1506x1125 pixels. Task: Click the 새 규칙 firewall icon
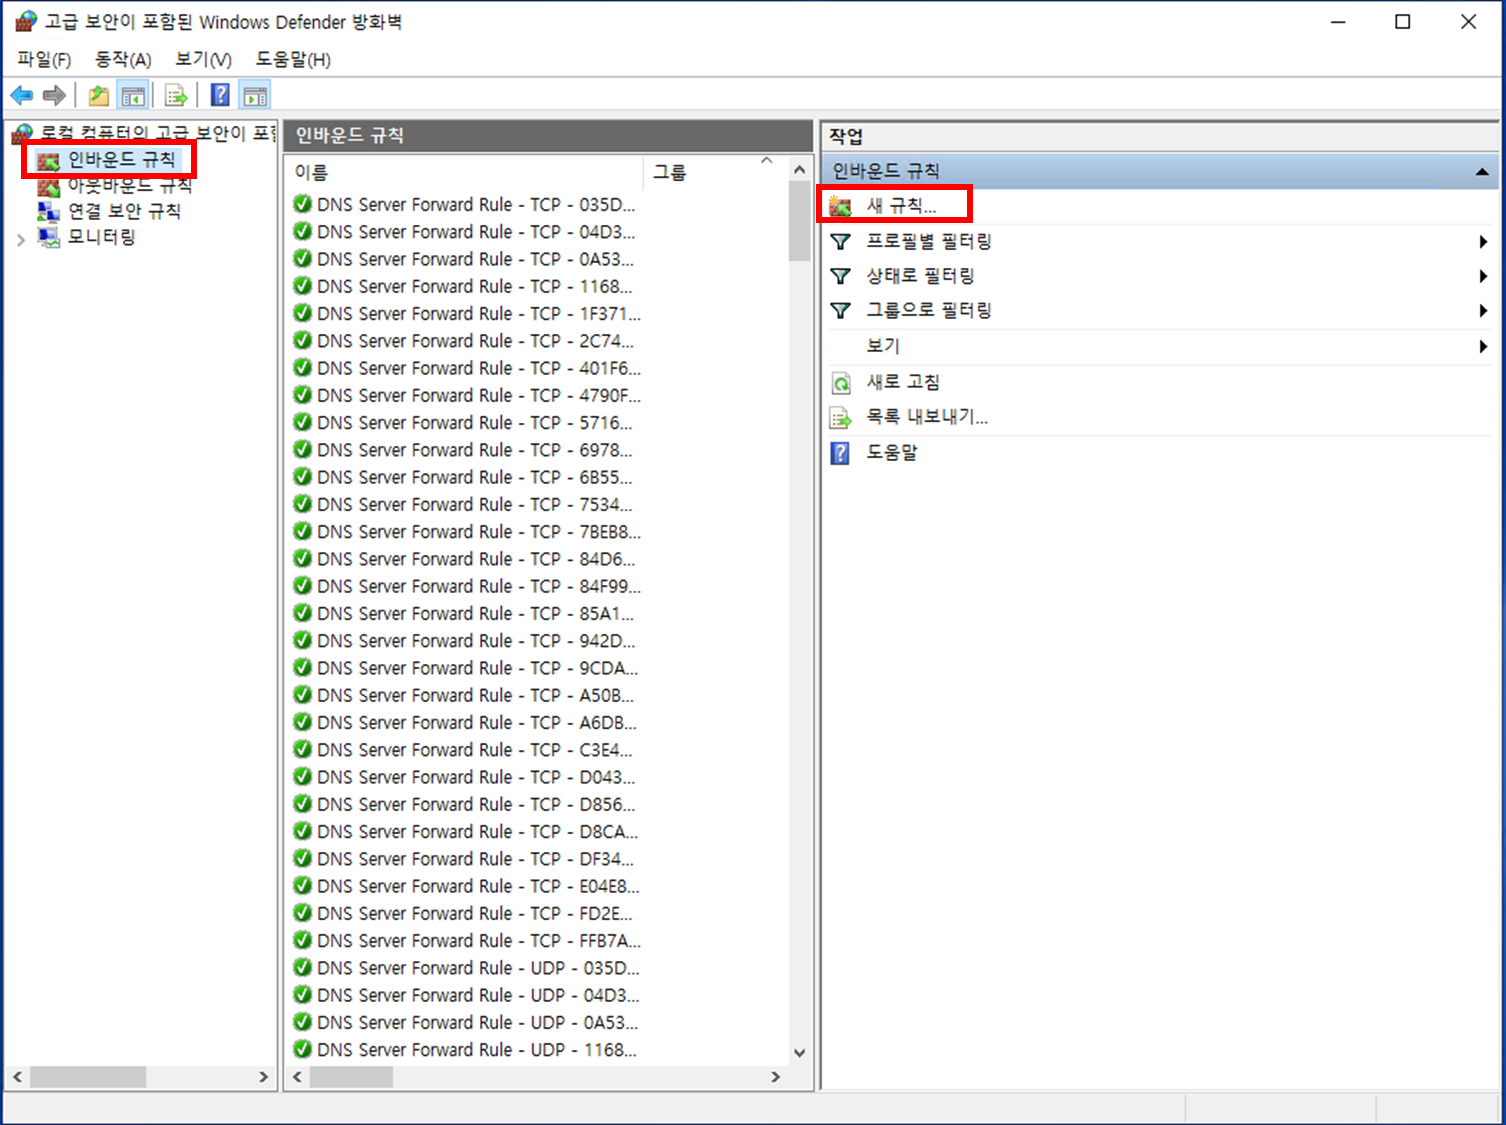tap(840, 206)
